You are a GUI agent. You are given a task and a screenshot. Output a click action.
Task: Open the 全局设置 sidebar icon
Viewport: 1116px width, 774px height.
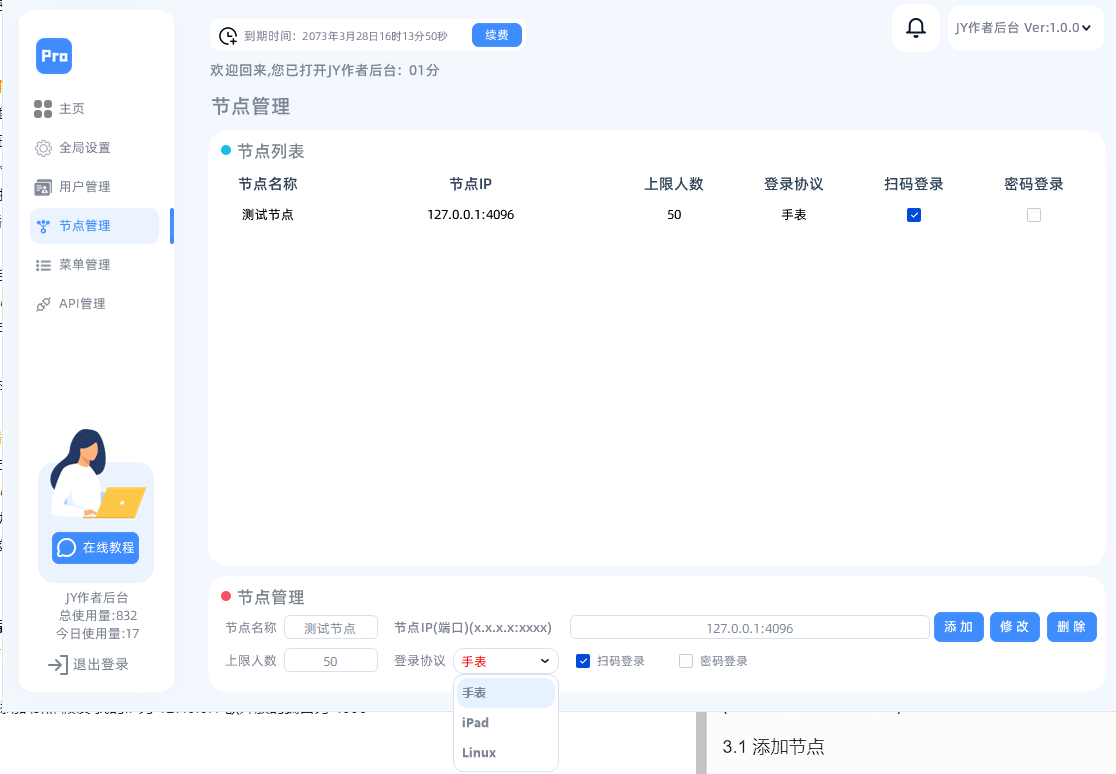point(42,147)
